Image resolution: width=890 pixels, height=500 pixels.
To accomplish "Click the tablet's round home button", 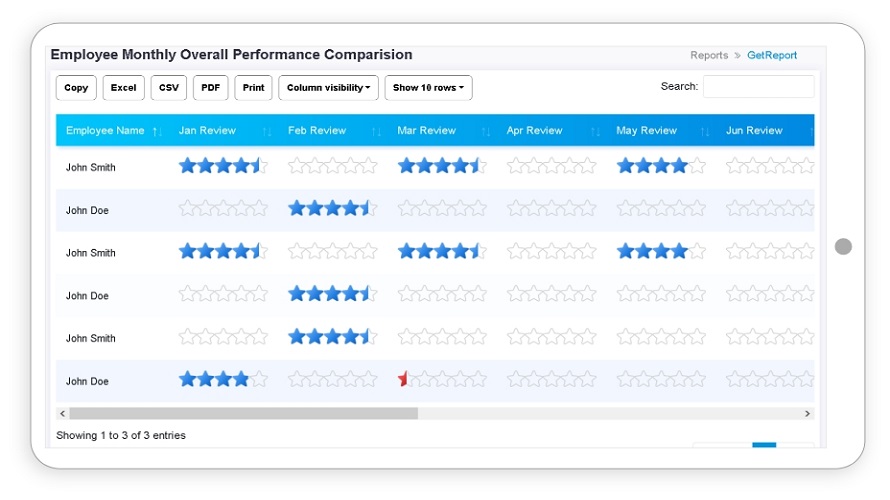I will pyautogui.click(x=843, y=246).
